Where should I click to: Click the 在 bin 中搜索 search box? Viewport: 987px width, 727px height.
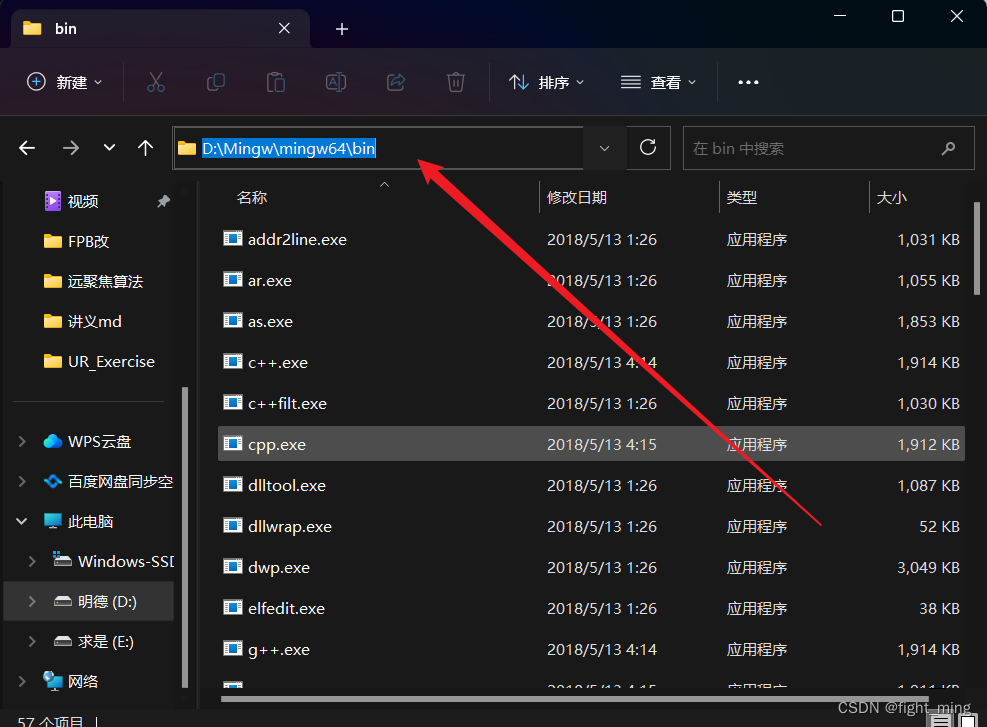(x=828, y=149)
